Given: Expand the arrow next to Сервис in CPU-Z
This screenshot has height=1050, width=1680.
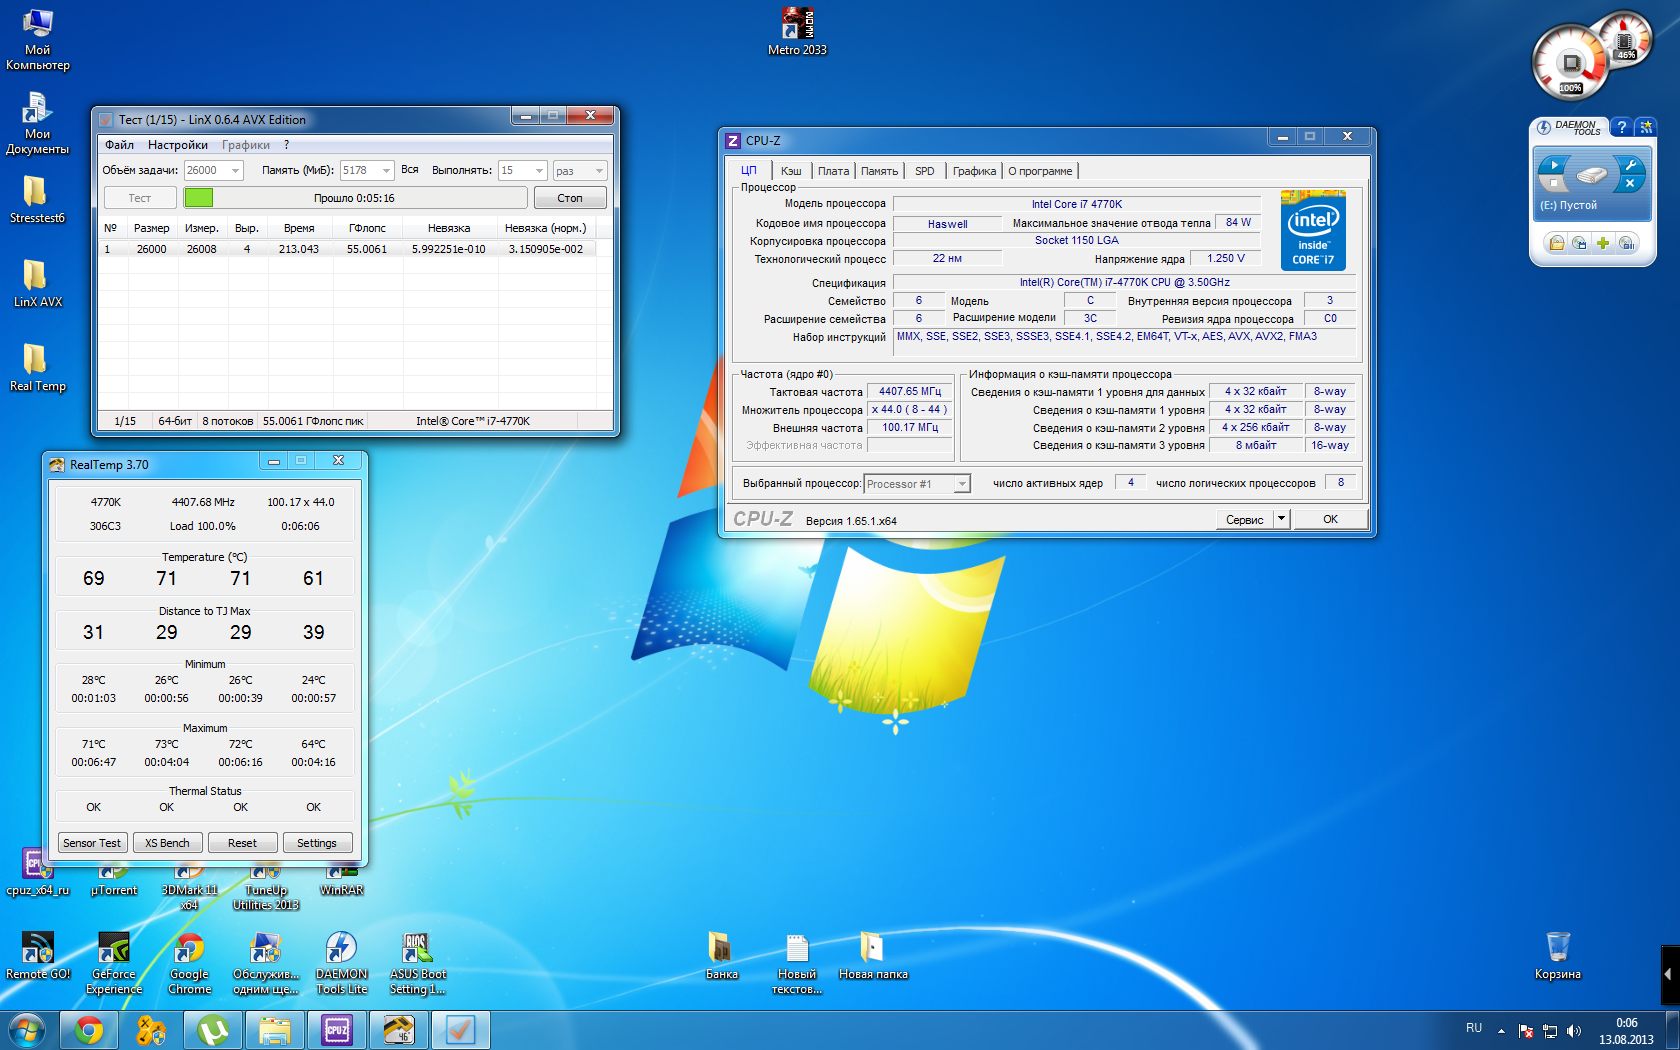Looking at the screenshot, I should [x=1281, y=519].
